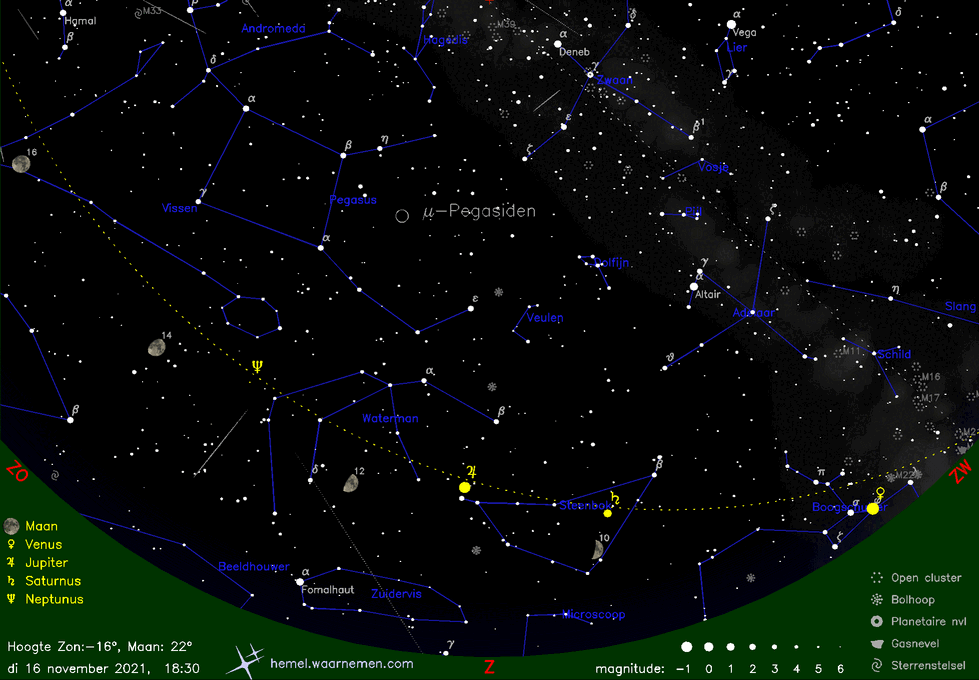Viewport: 979px width, 680px height.
Task: Select the Moon icon labeled 14
Action: 156,347
